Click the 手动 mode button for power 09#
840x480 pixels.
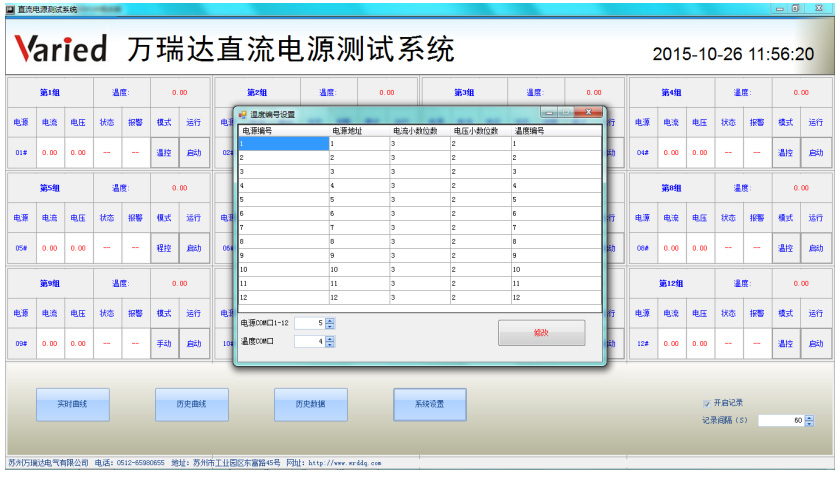[164, 343]
